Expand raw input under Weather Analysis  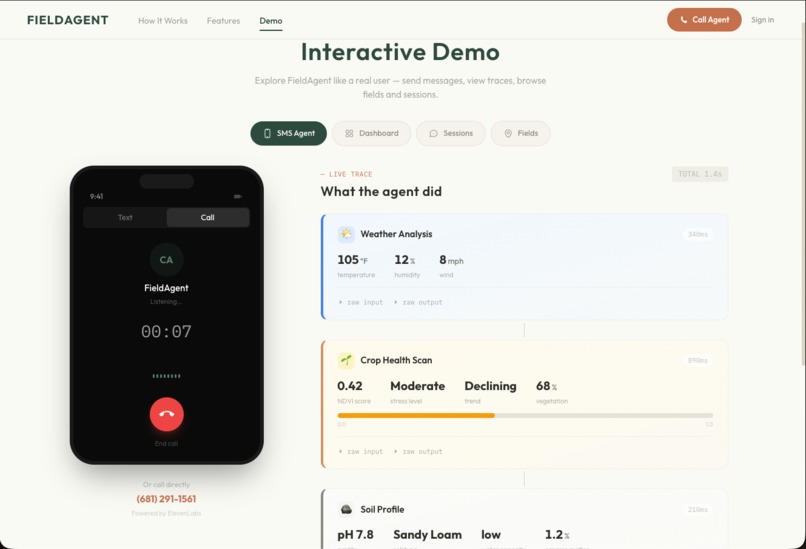coord(361,302)
